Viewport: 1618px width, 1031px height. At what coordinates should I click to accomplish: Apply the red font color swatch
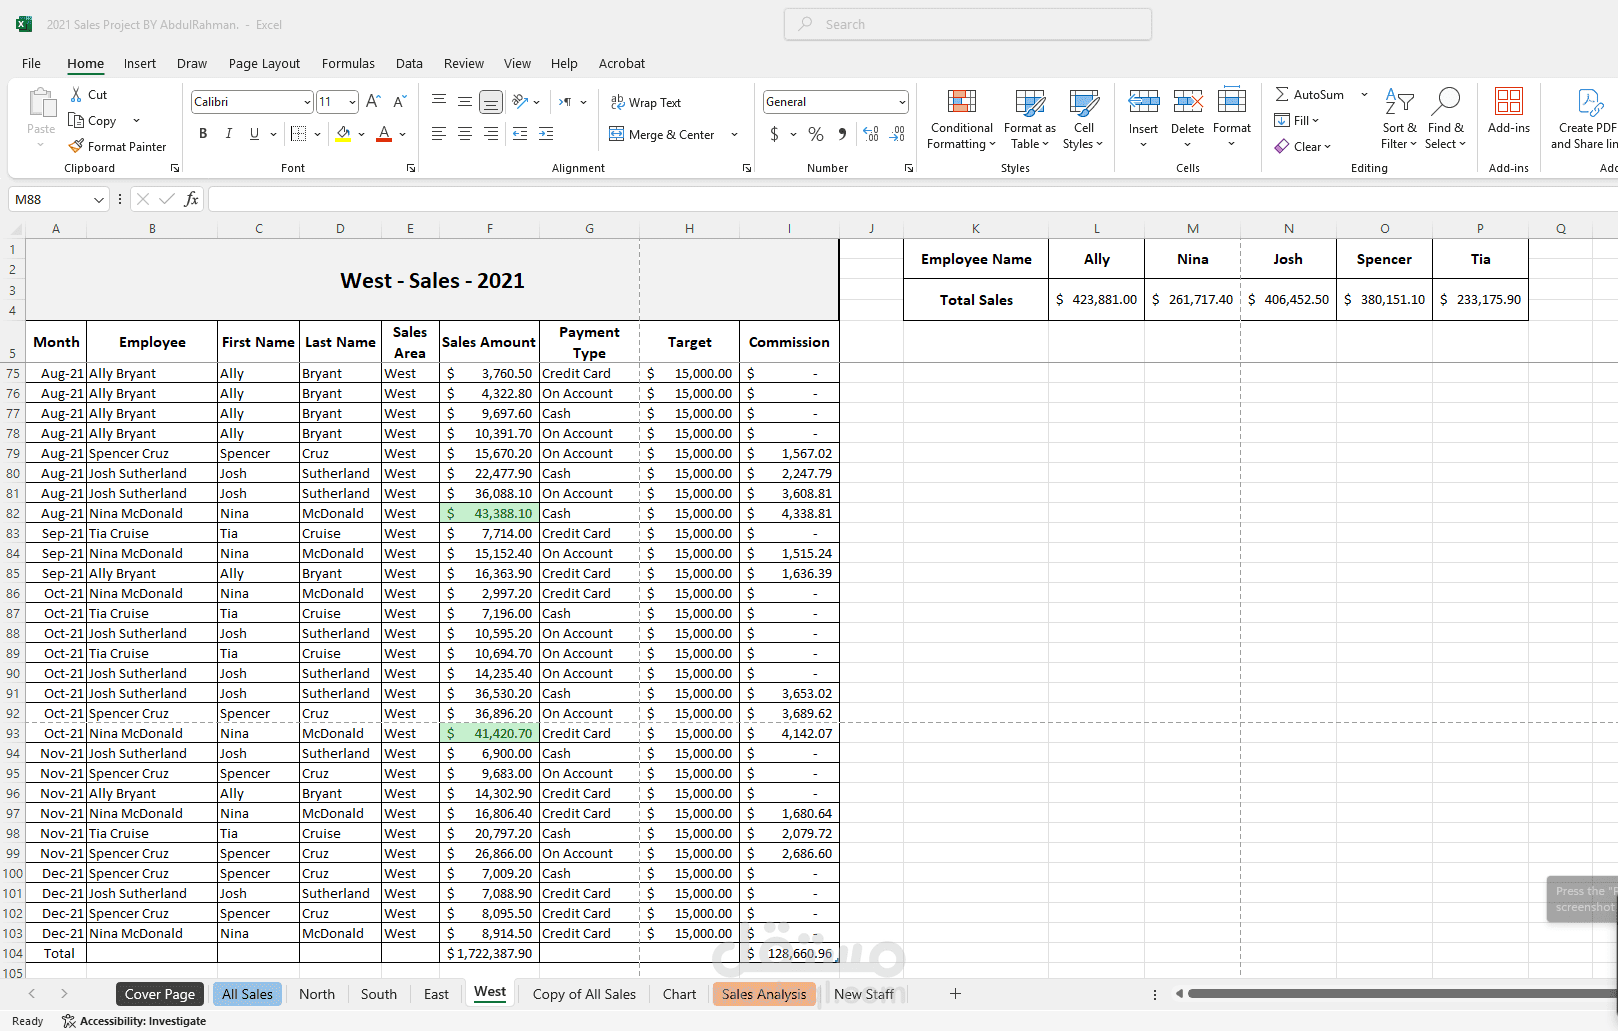(x=384, y=134)
